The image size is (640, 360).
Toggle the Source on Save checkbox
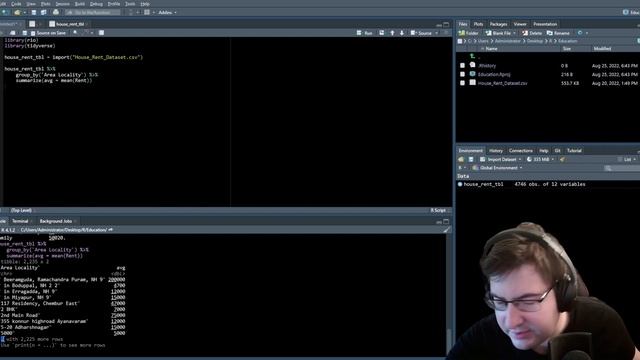[x=33, y=33]
